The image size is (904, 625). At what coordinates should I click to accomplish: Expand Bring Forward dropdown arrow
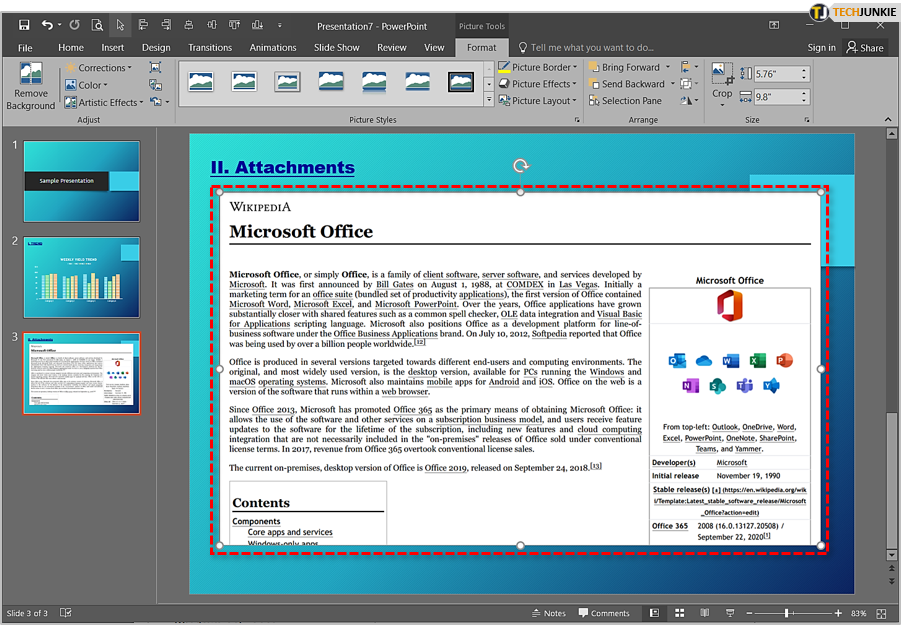[x=668, y=67]
